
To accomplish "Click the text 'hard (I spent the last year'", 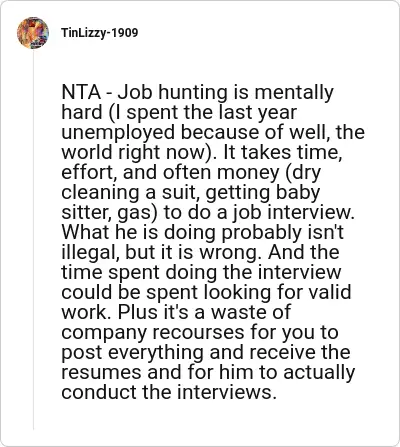I will (179, 113).
